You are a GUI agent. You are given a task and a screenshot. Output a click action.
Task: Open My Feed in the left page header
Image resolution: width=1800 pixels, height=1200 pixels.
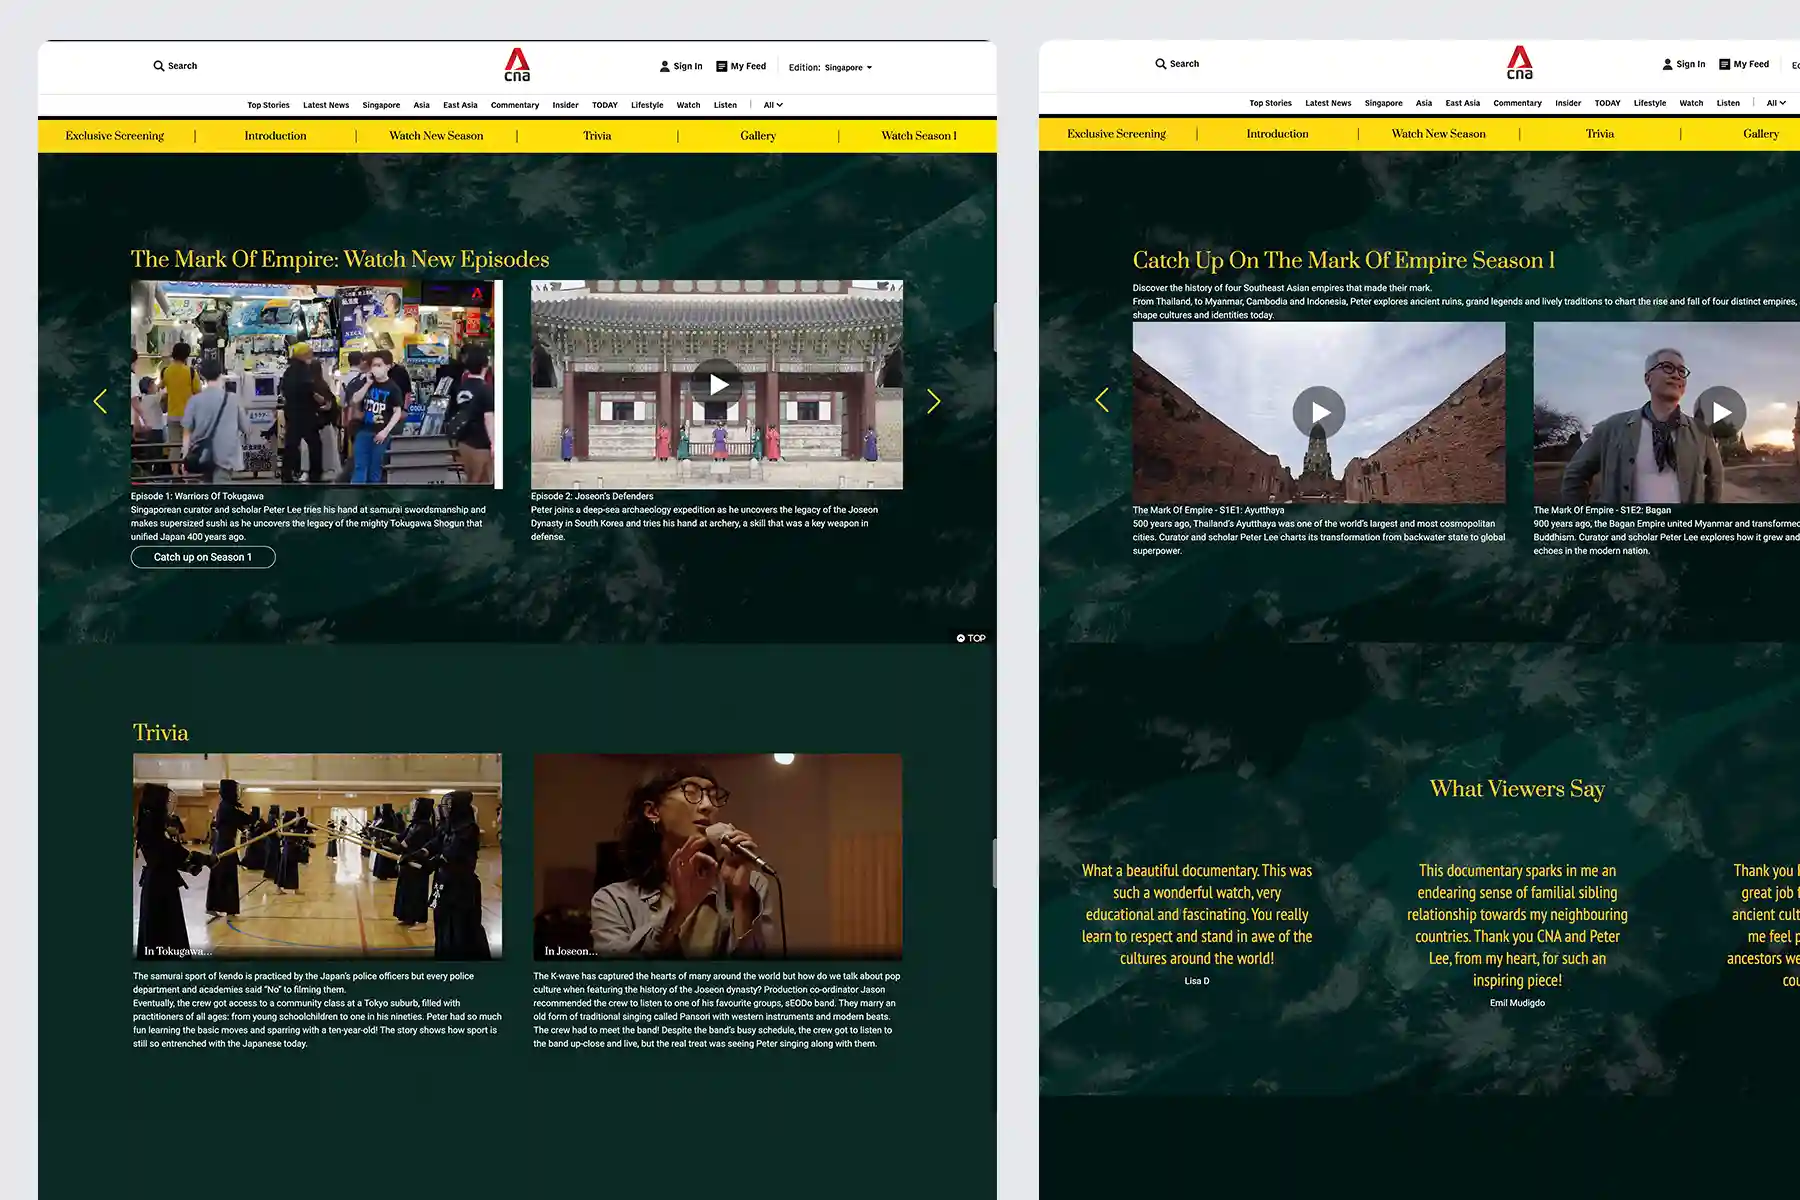pos(741,66)
